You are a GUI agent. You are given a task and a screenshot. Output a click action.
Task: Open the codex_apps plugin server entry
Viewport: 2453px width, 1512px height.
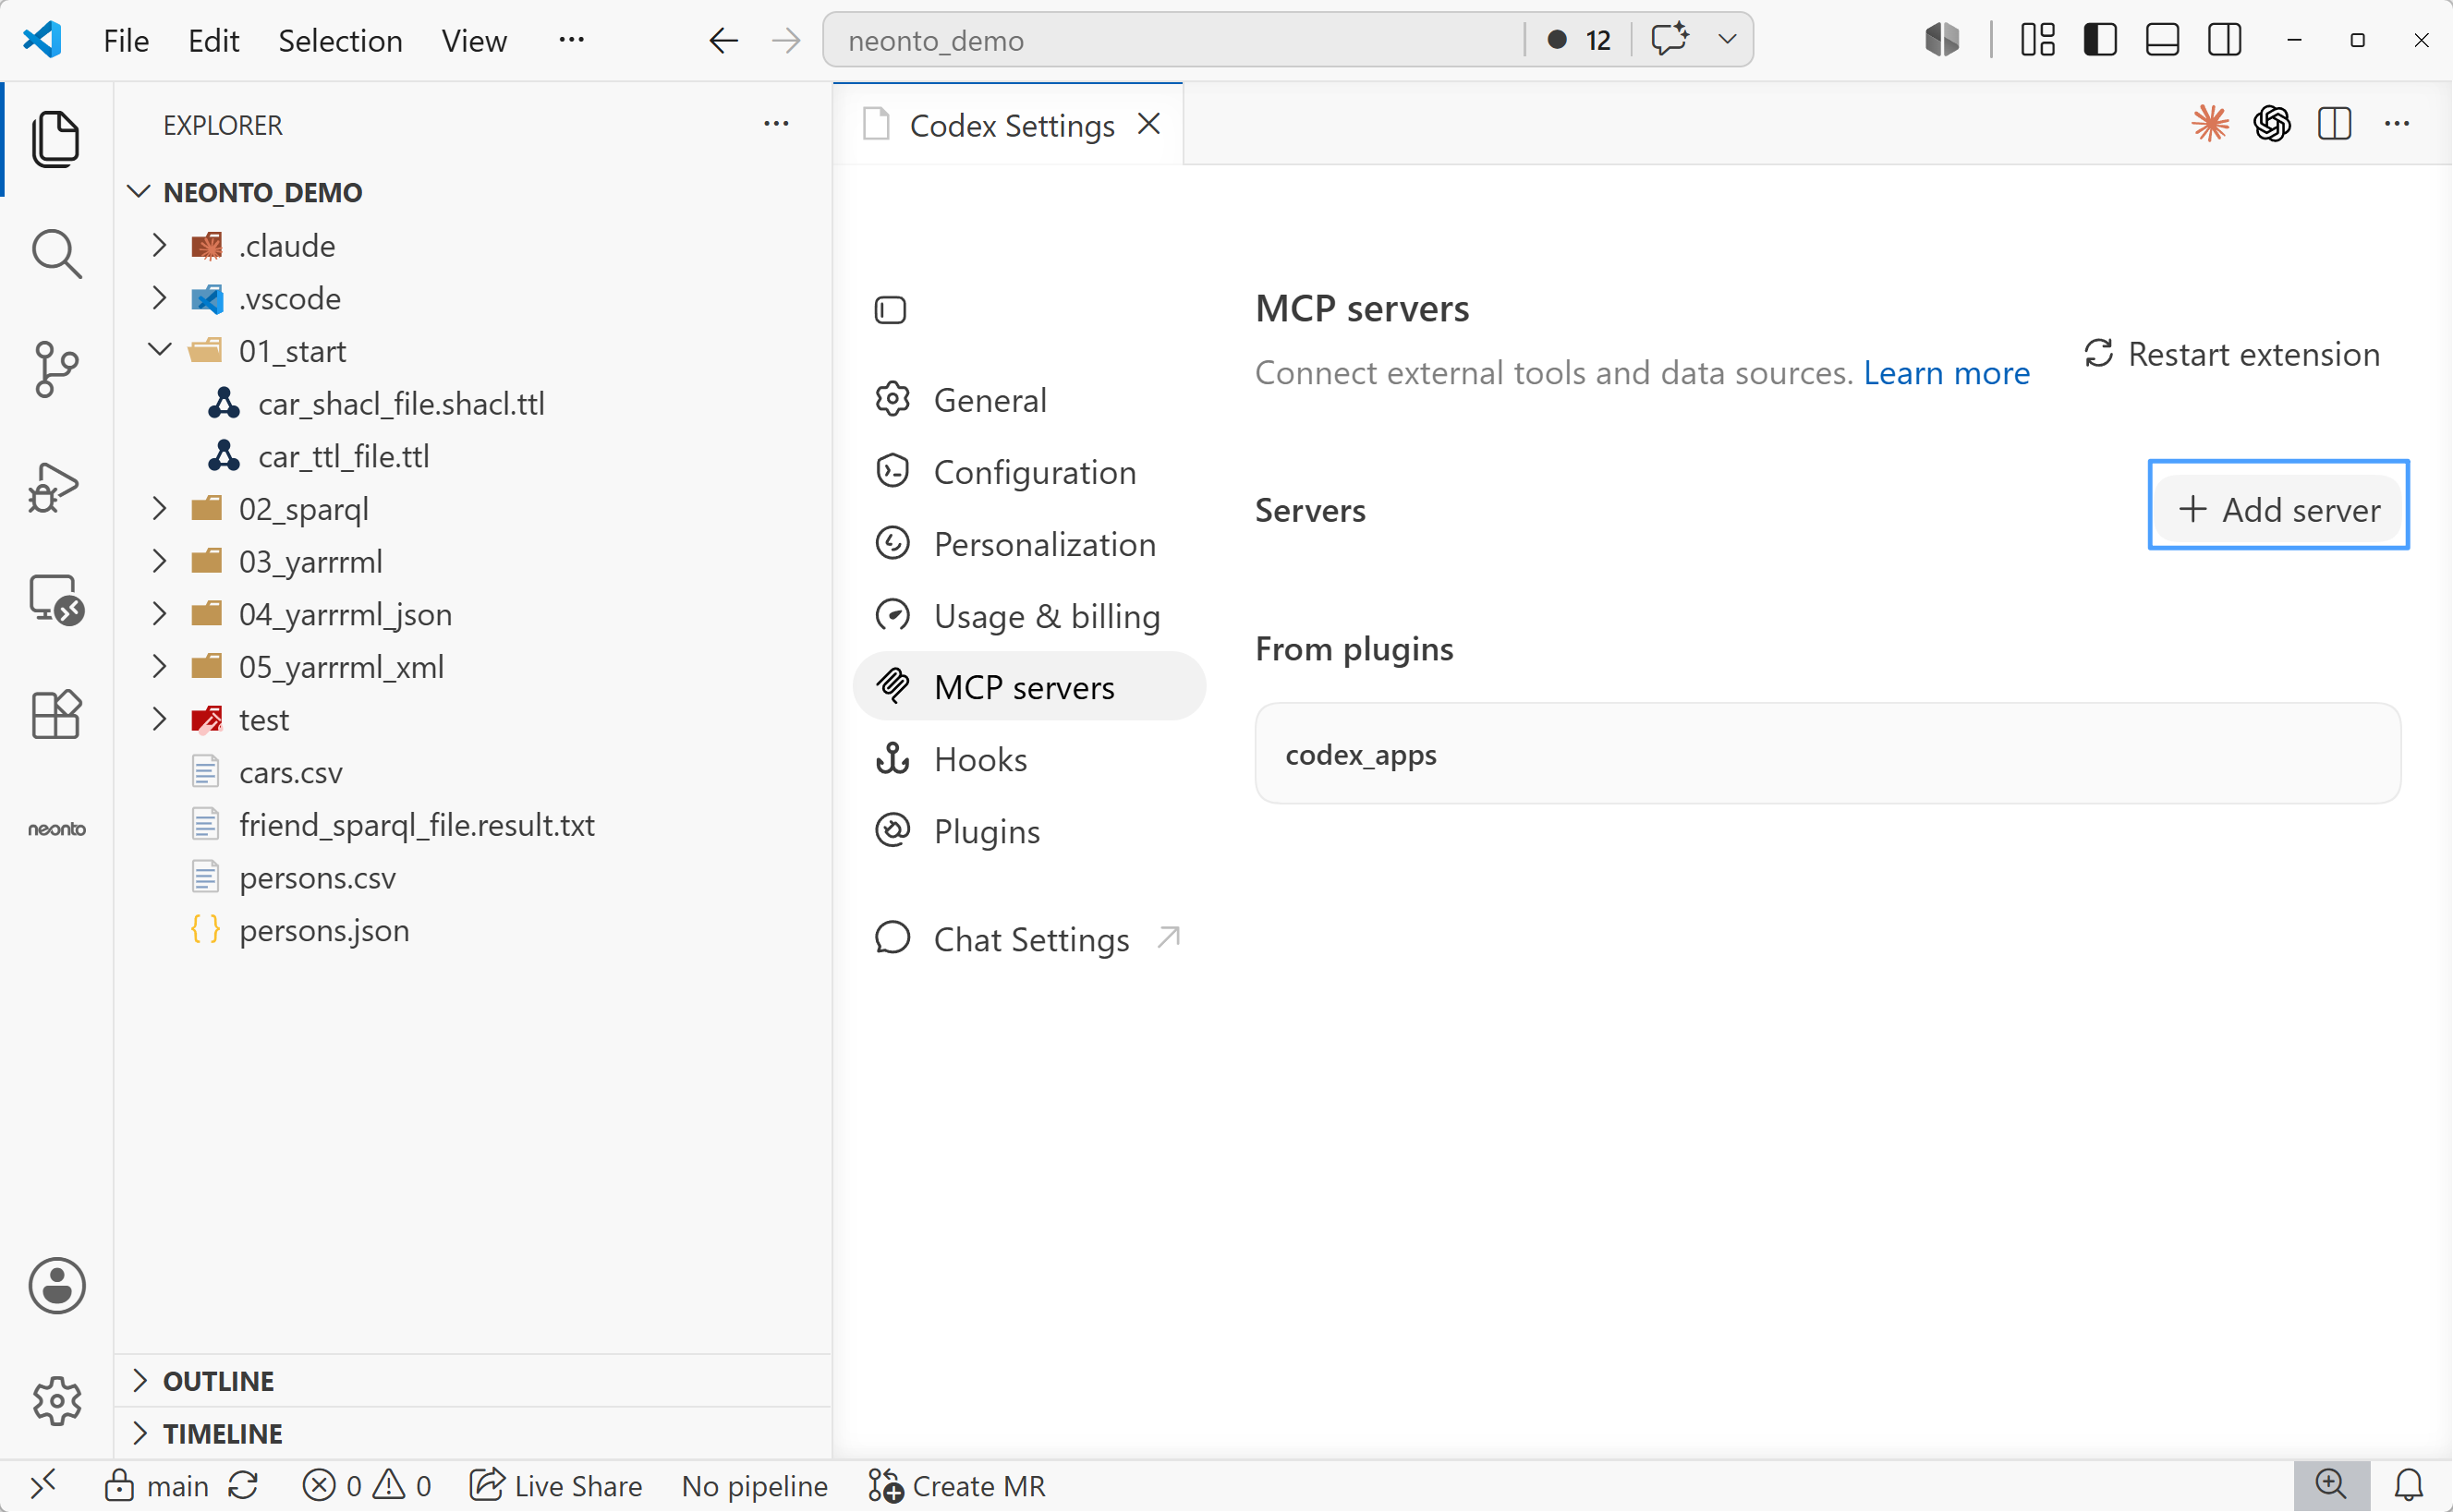pyautogui.click(x=1828, y=754)
